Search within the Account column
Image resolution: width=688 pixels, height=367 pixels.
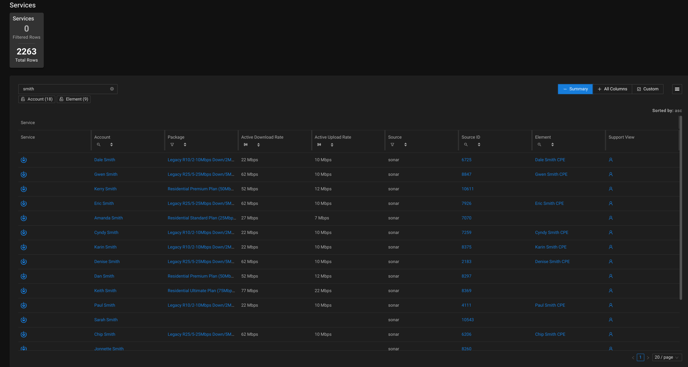[x=99, y=144]
